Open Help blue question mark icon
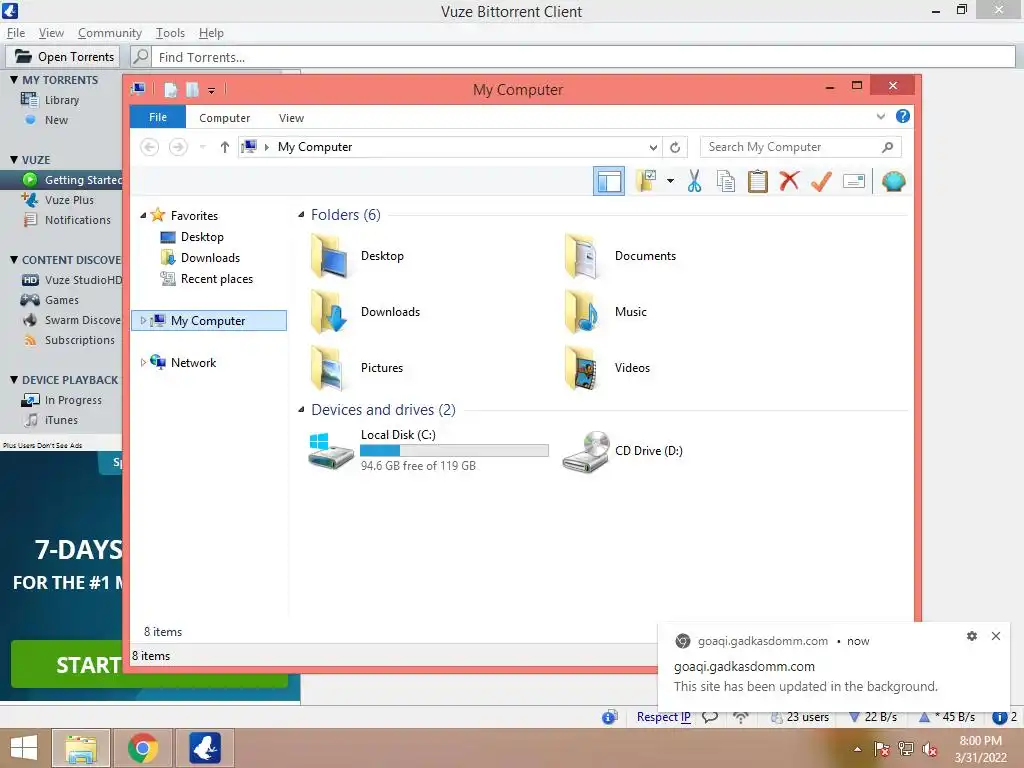1024x768 pixels. (903, 116)
